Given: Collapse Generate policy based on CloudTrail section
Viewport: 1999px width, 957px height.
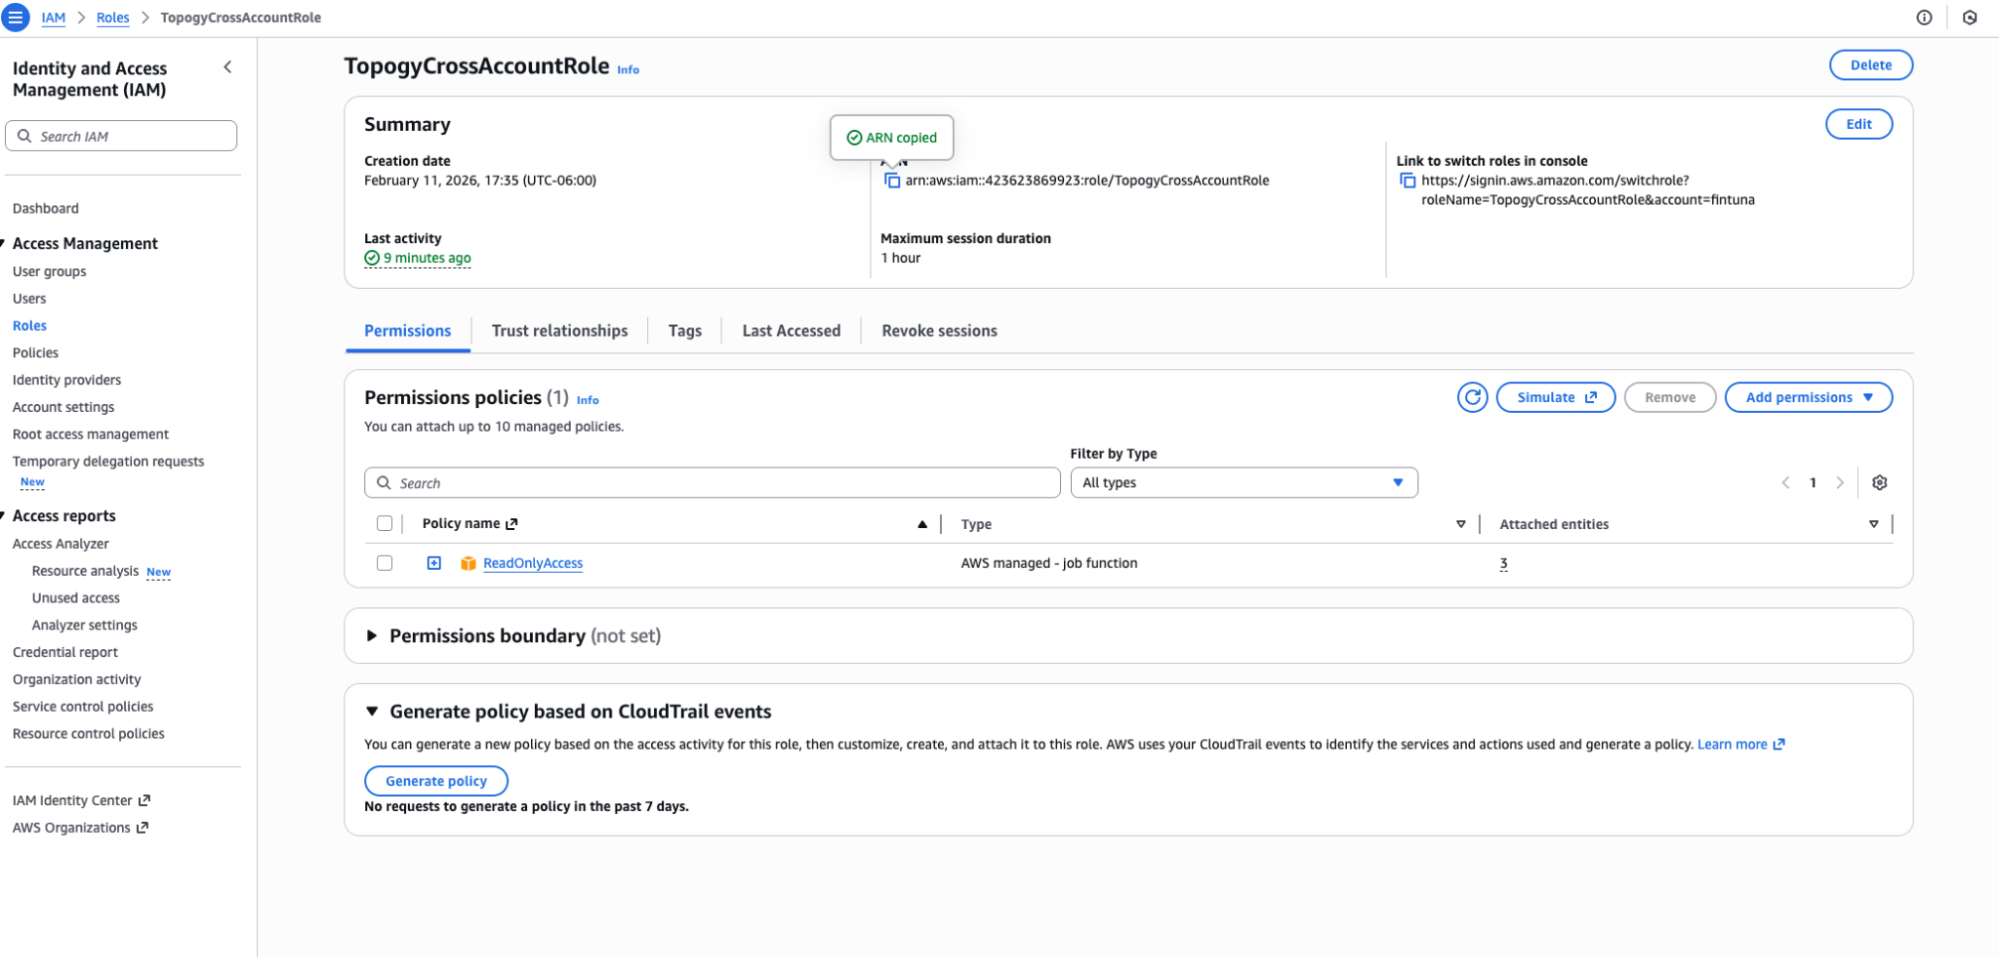Looking at the screenshot, I should (x=371, y=711).
